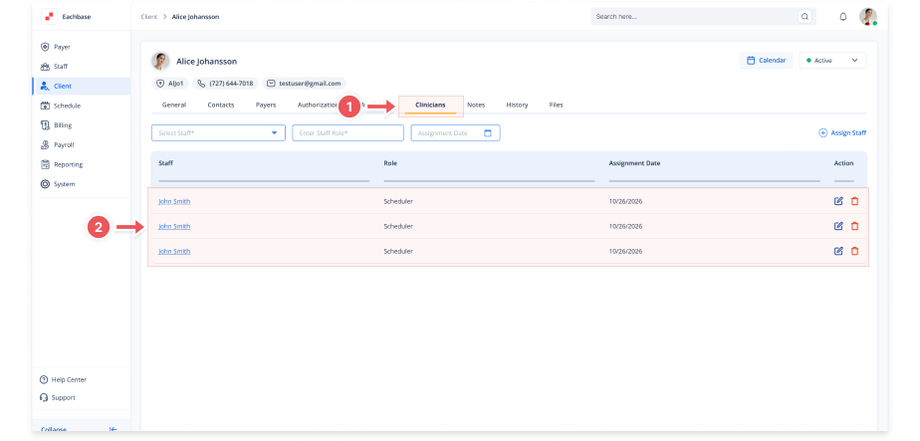The width and height of the screenshot is (920, 441).
Task: Collapse the sidebar panel
Action: pos(113,430)
